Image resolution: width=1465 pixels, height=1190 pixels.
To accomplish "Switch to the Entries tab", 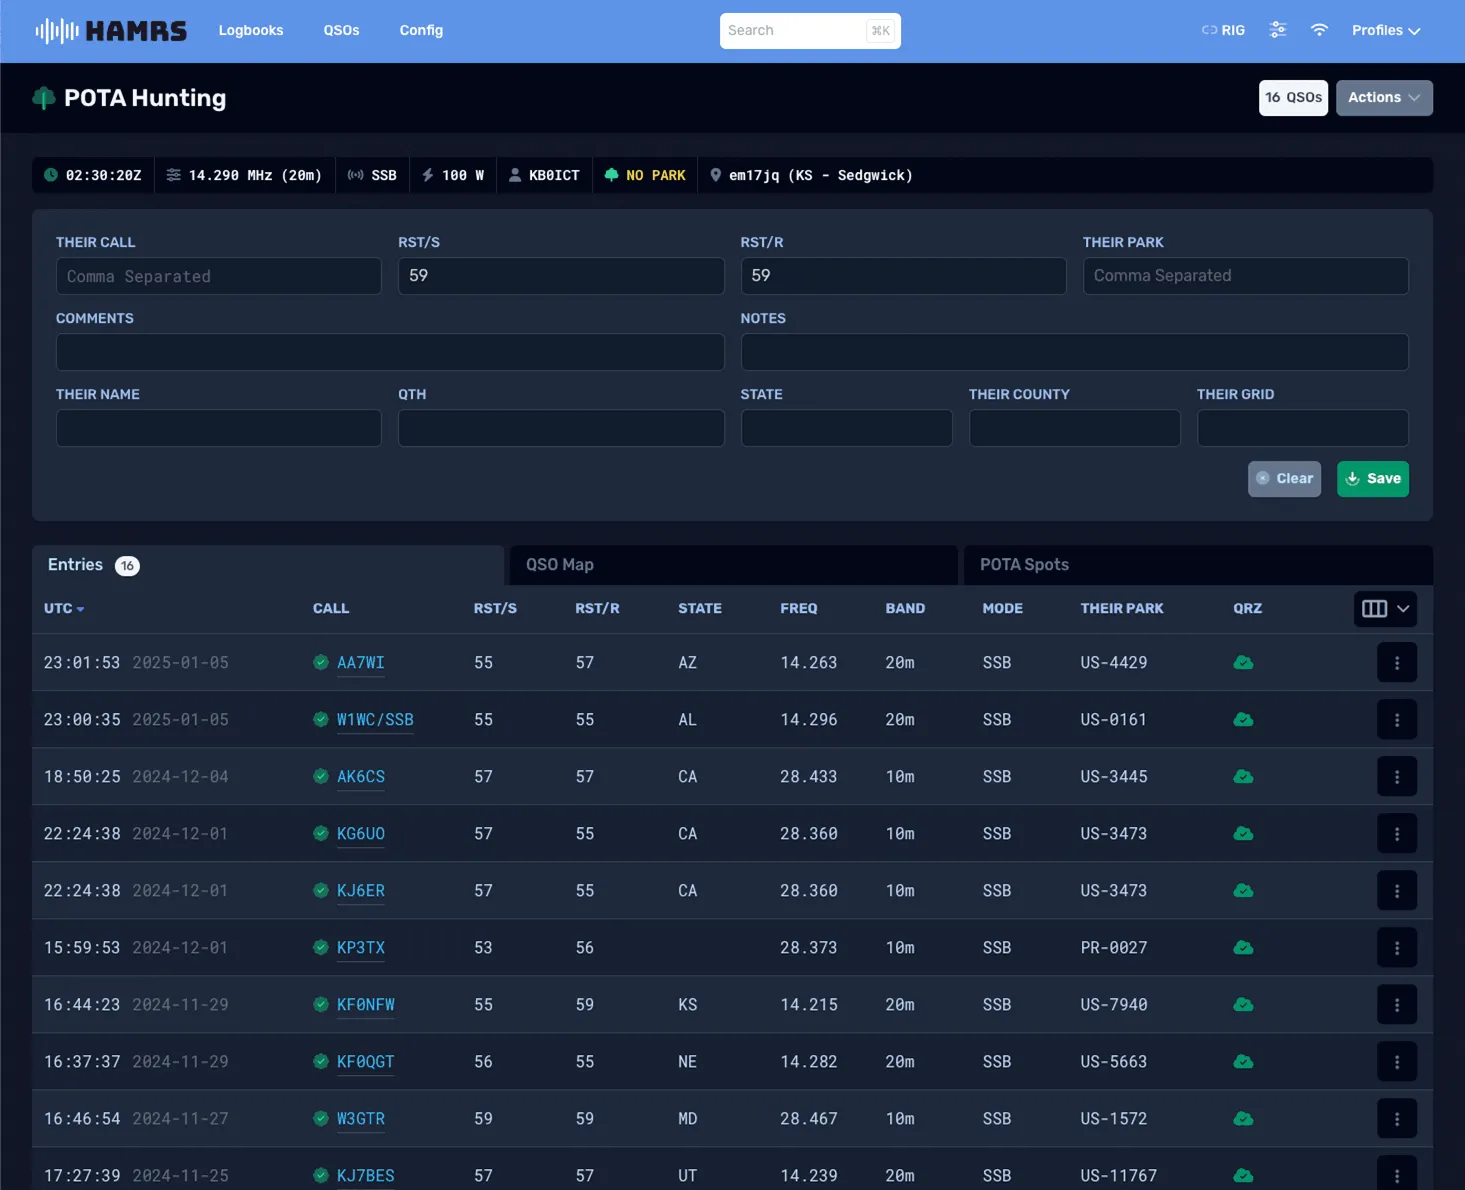I will coord(268,565).
